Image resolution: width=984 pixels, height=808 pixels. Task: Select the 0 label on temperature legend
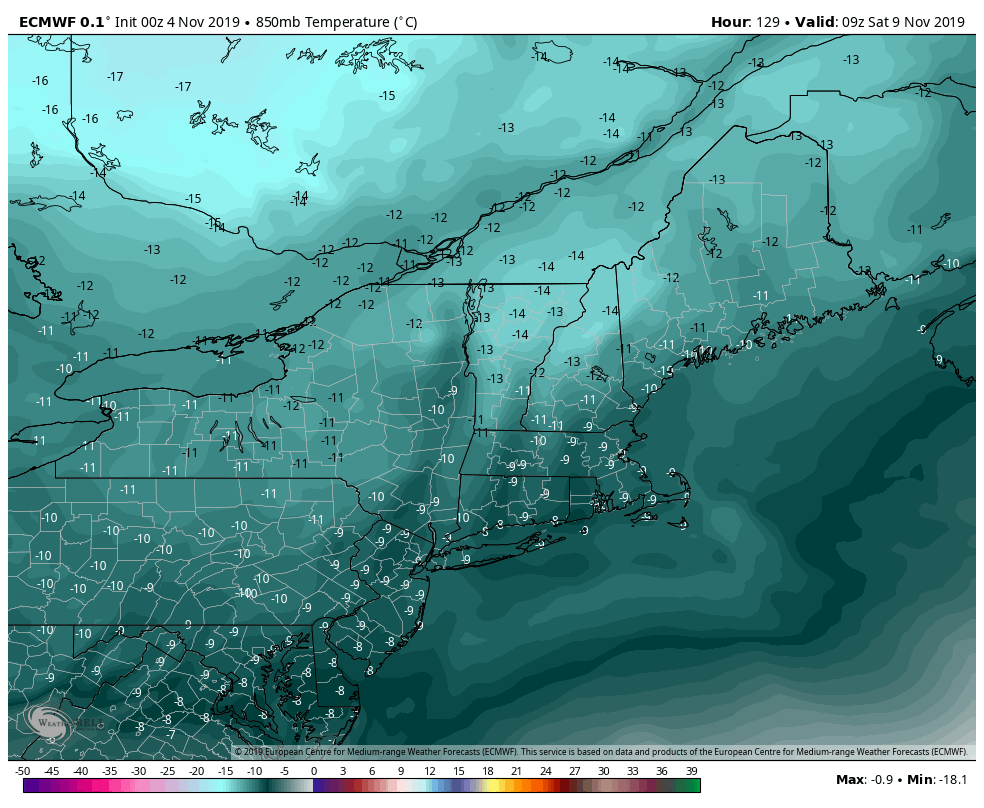314,771
